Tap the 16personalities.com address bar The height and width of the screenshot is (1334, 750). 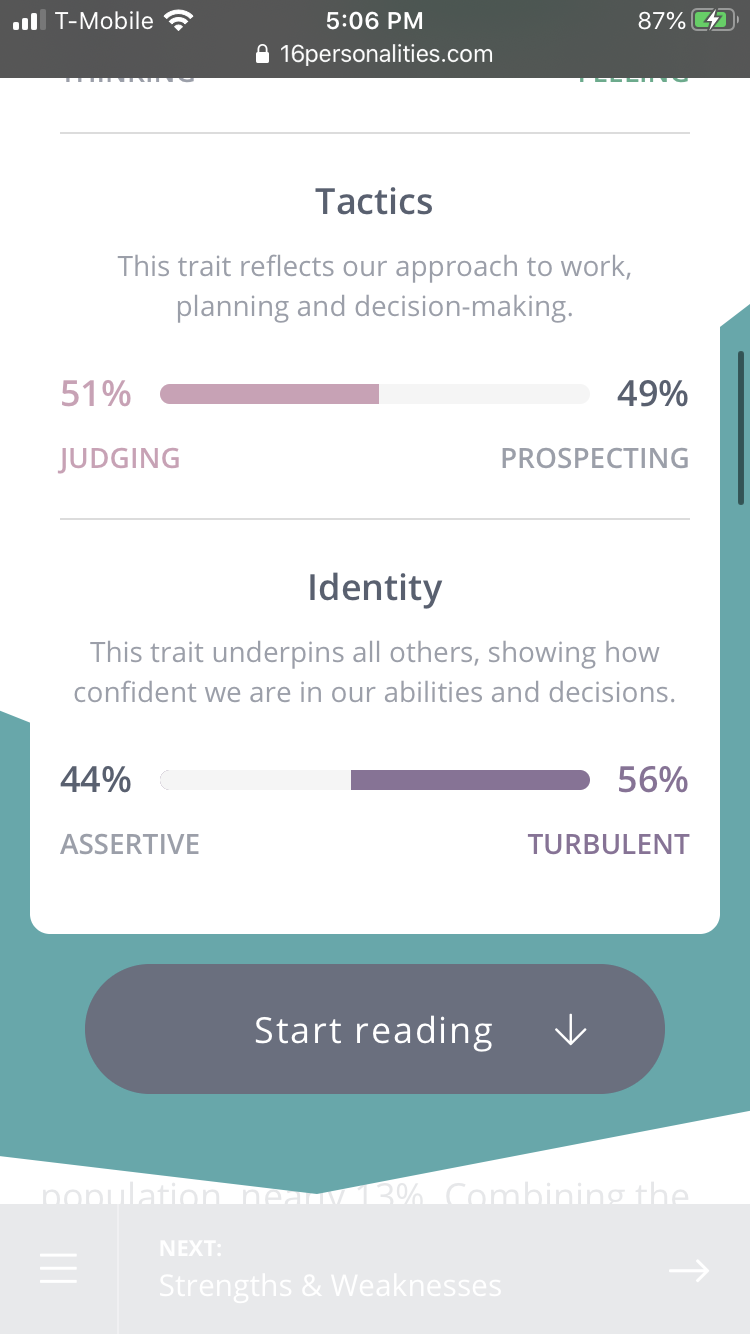coord(375,54)
